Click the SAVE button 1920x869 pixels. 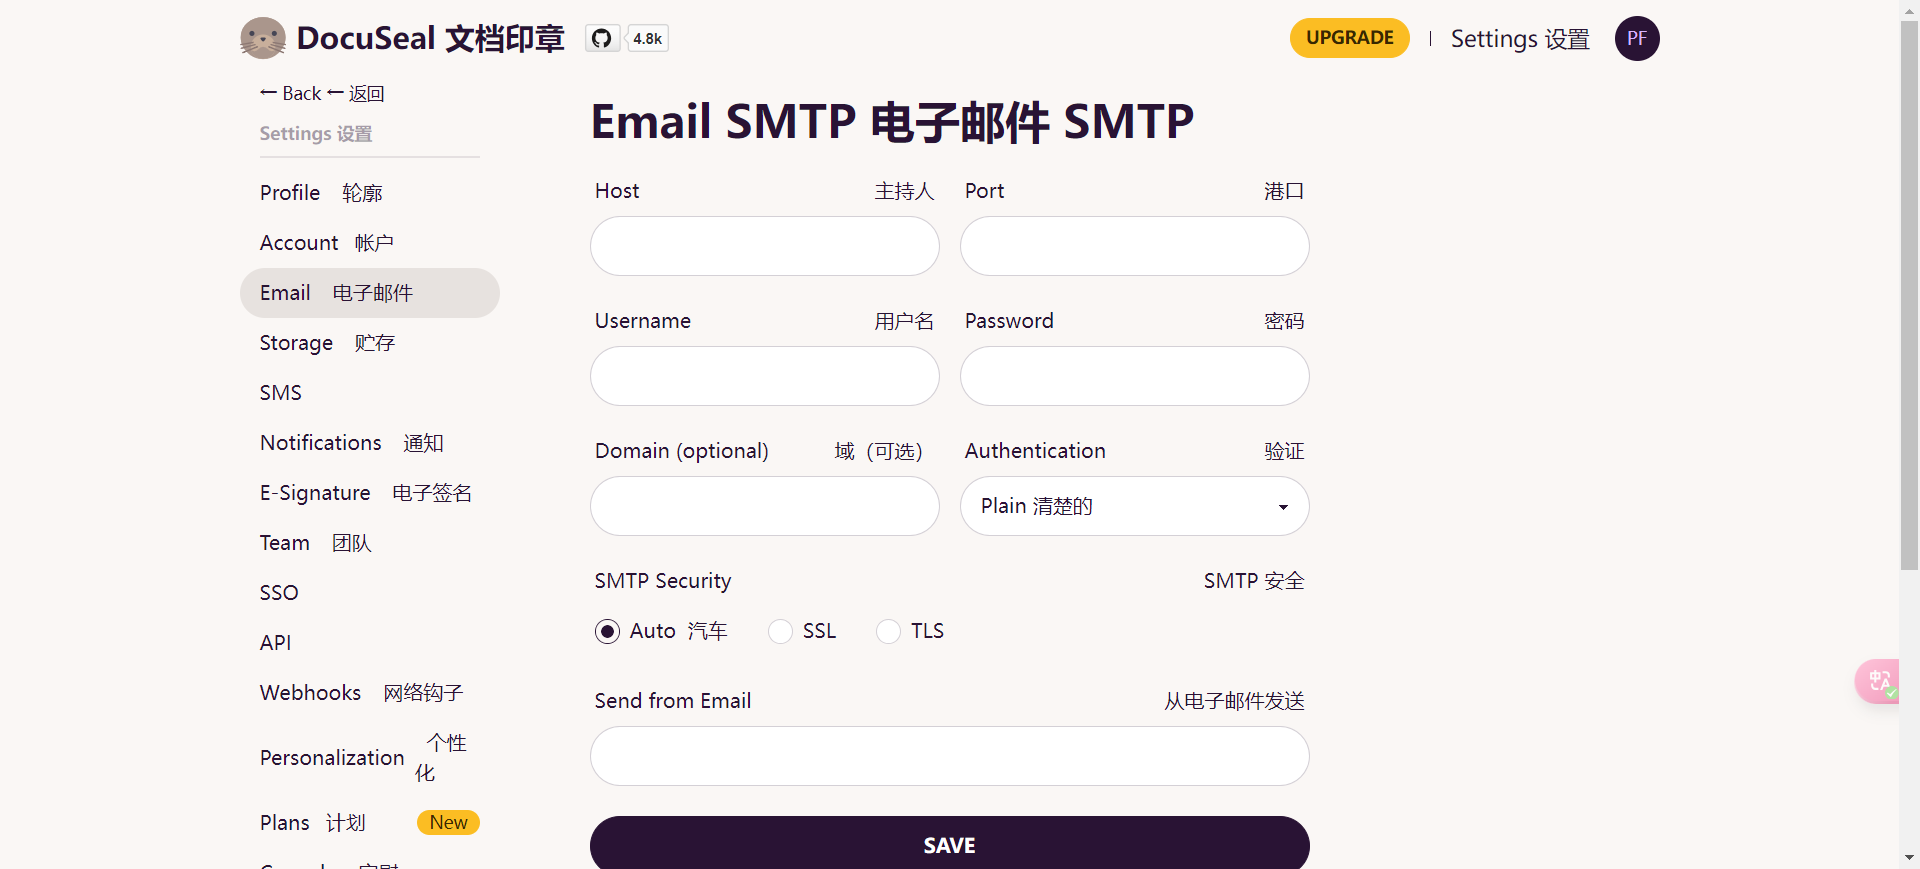pos(949,845)
